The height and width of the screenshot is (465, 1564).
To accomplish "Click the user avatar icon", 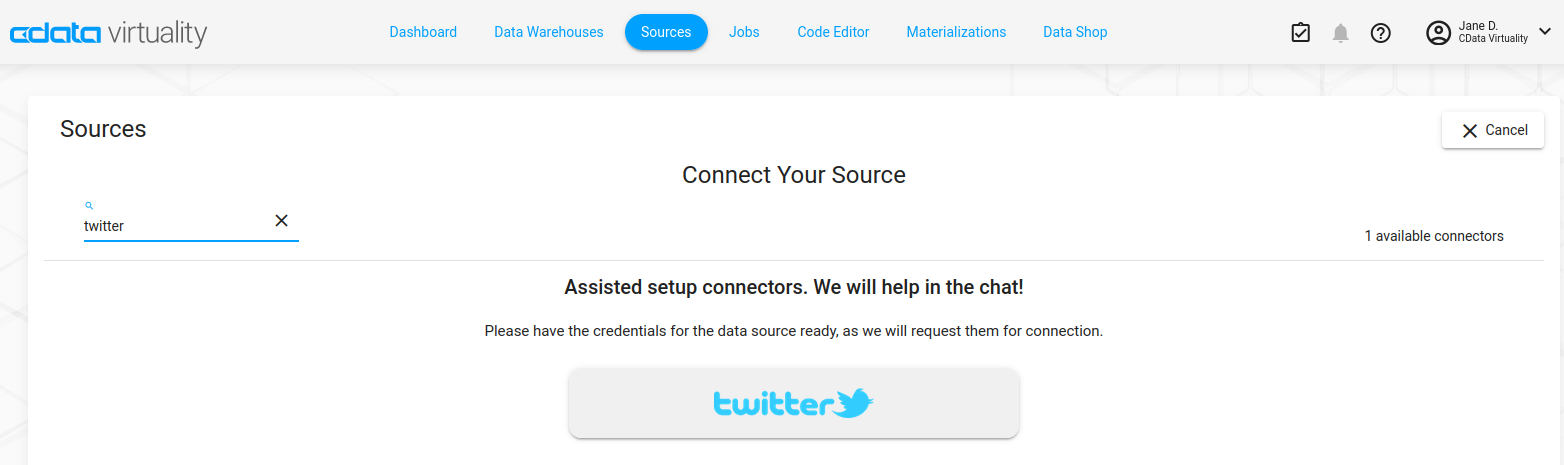I will point(1438,33).
